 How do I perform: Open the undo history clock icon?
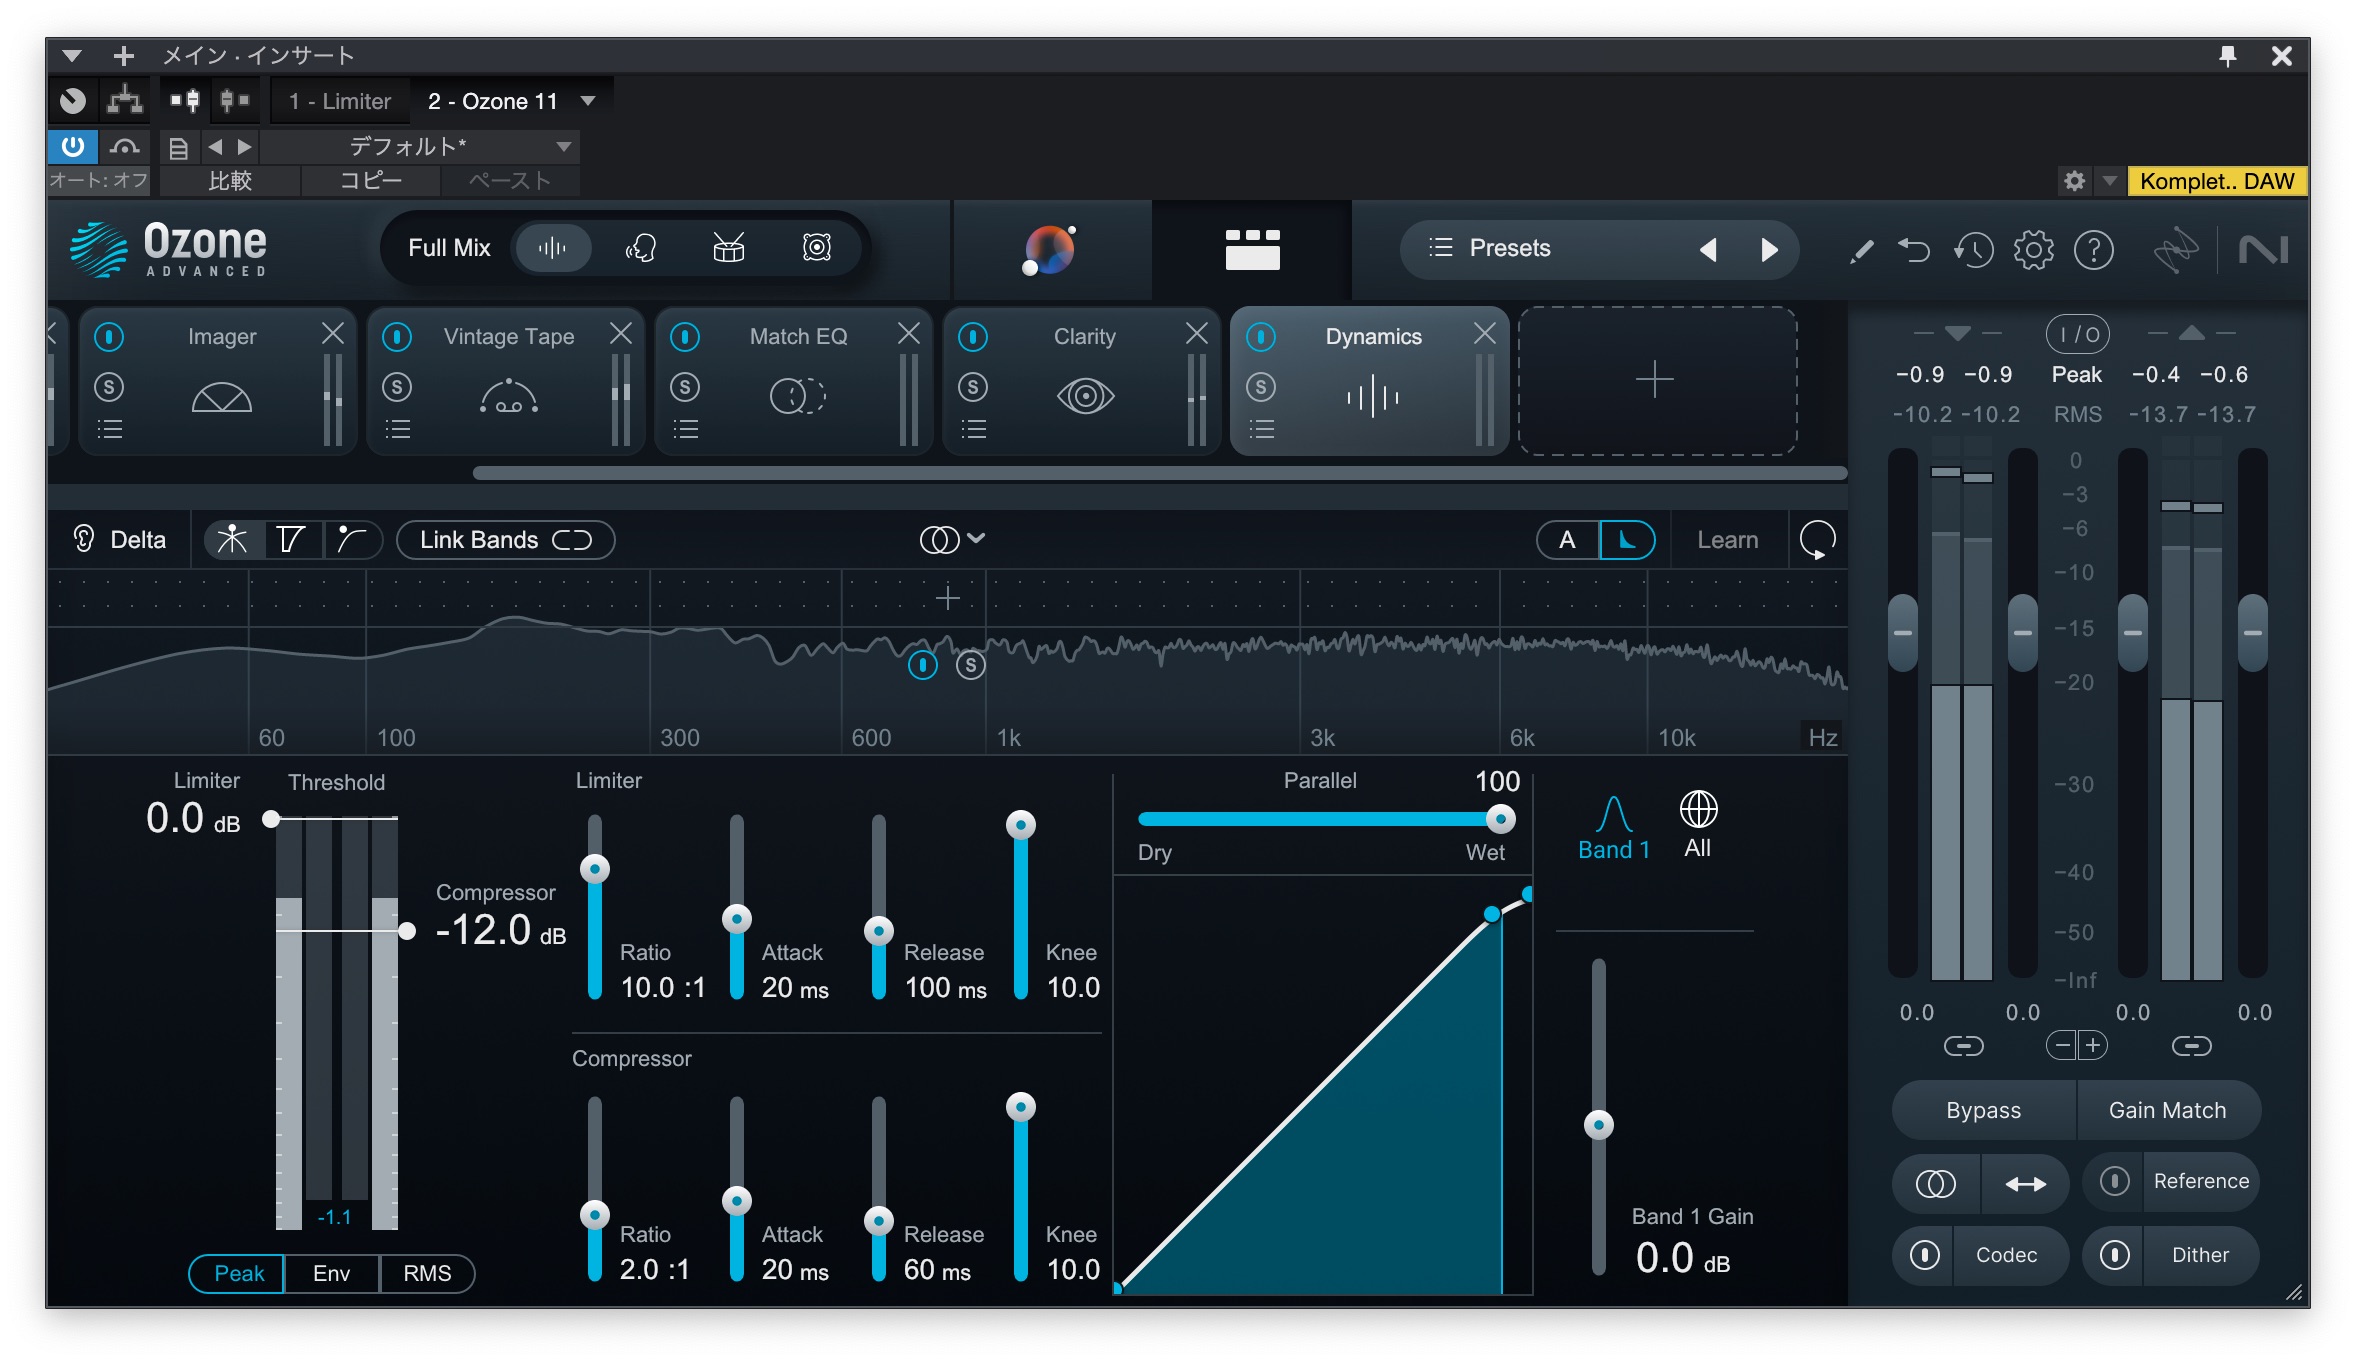pos(1973,250)
